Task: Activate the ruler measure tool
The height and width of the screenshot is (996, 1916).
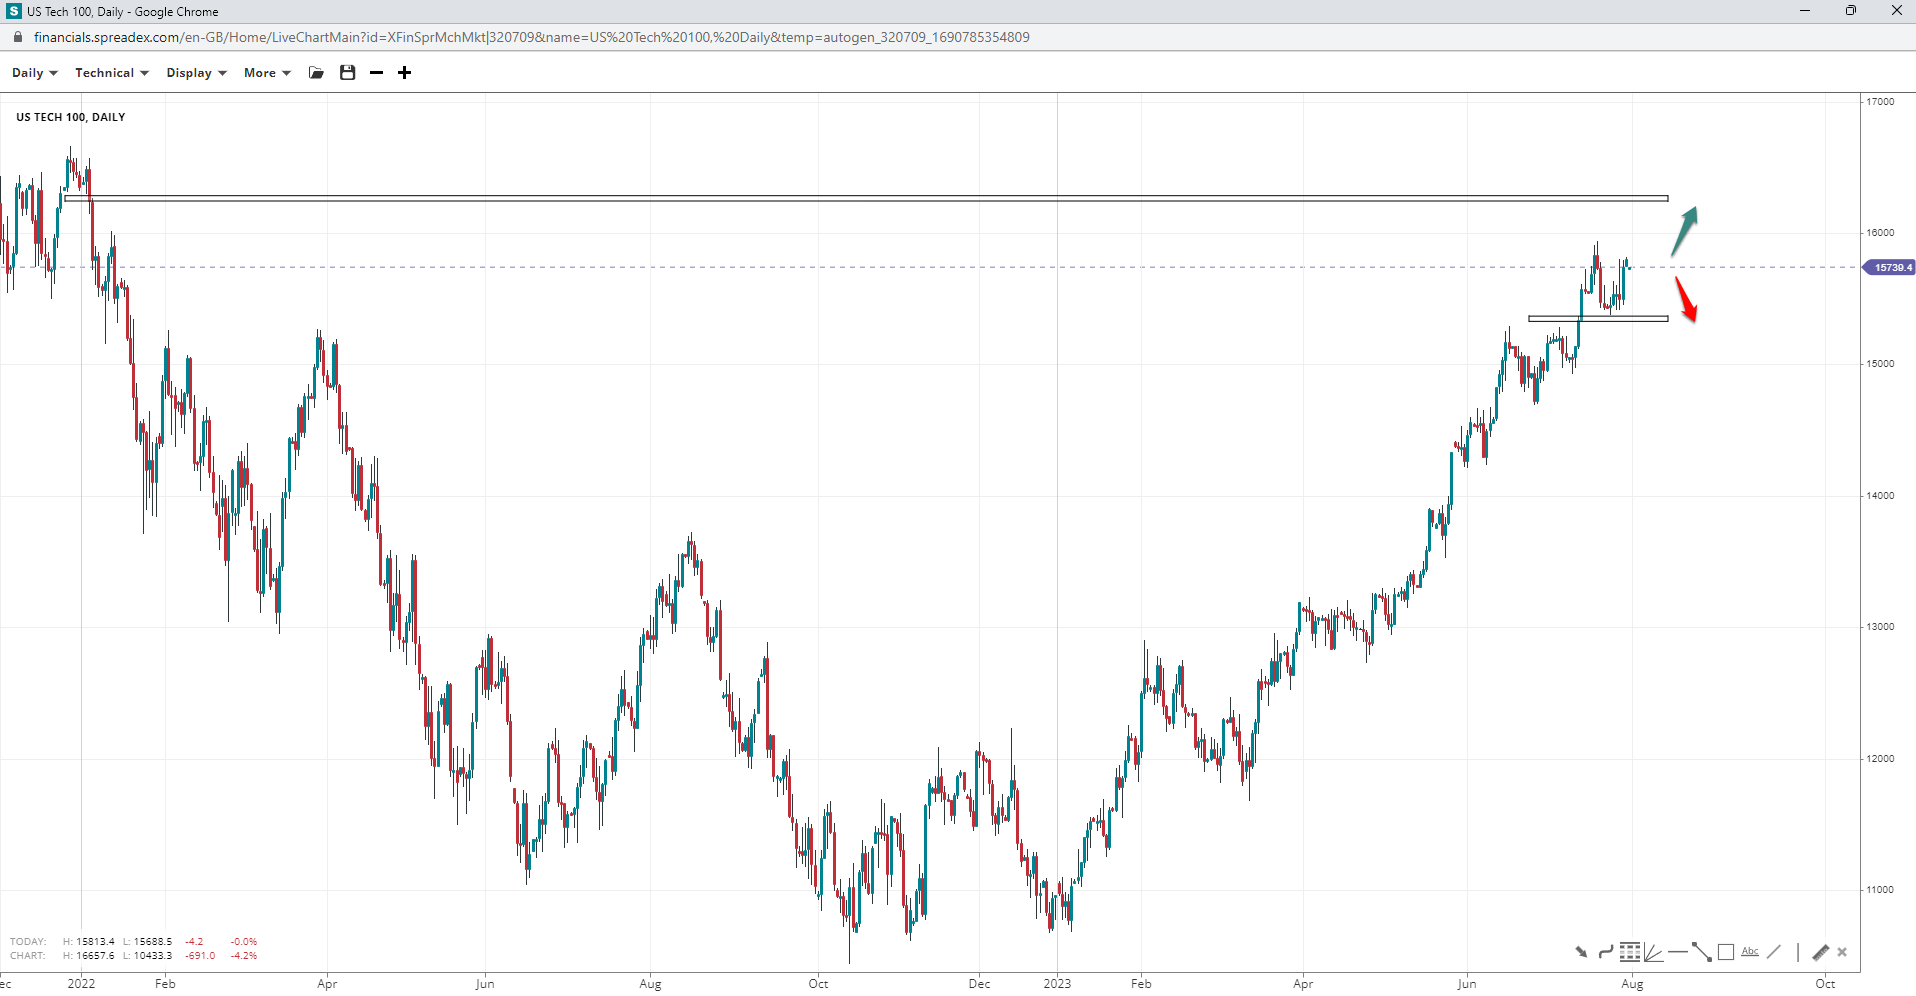Action: [1820, 952]
